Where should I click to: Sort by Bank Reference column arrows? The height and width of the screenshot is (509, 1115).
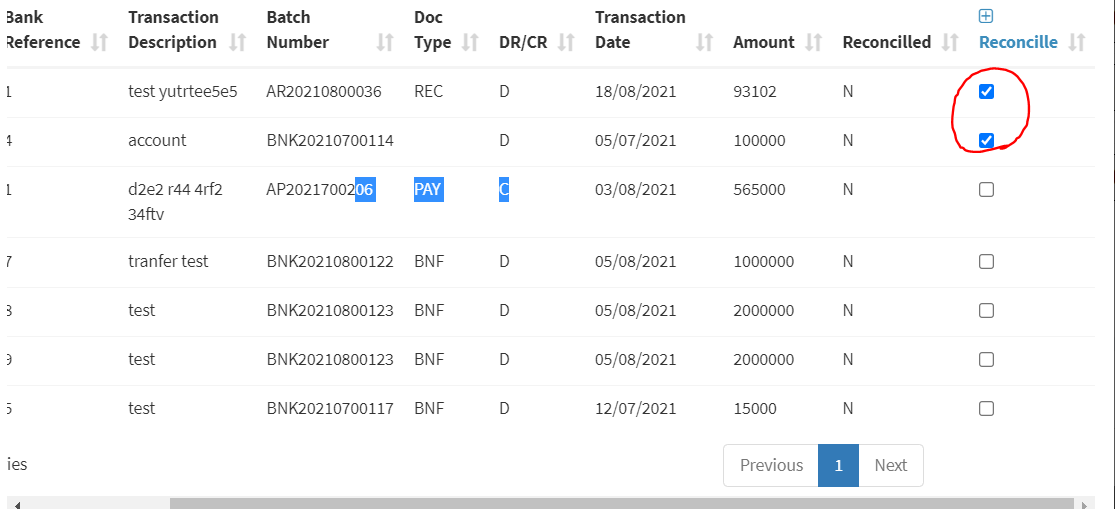tap(99, 42)
